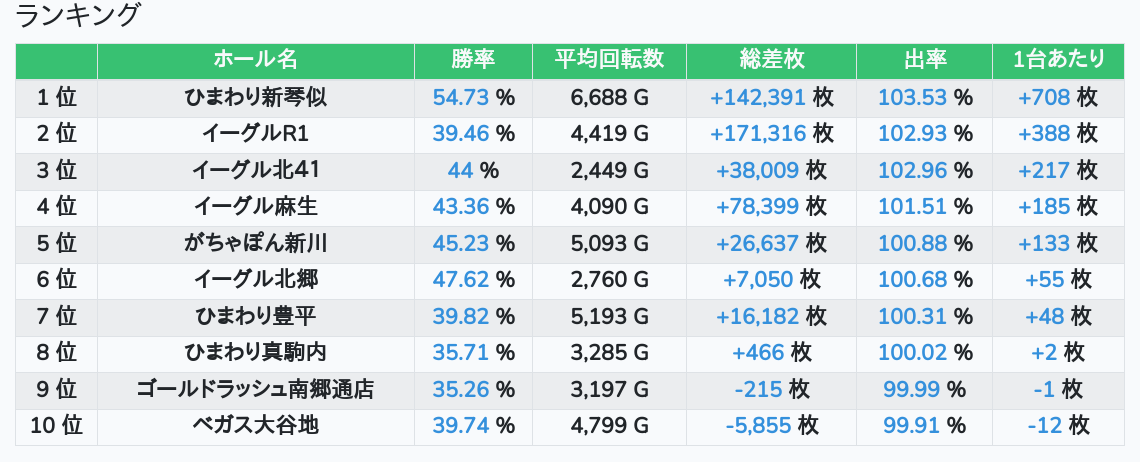Click the ひまわり豊平 hall name
Image resolution: width=1140 pixels, height=462 pixels.
click(x=256, y=316)
